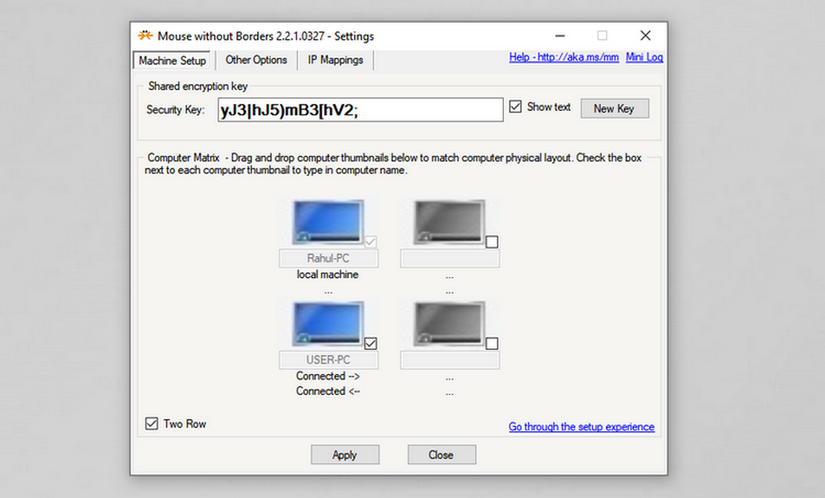Screen dimensions: 825x498
Task: Check the box beside the gray thumbnail right of Rahul-PC
Action: [492, 242]
